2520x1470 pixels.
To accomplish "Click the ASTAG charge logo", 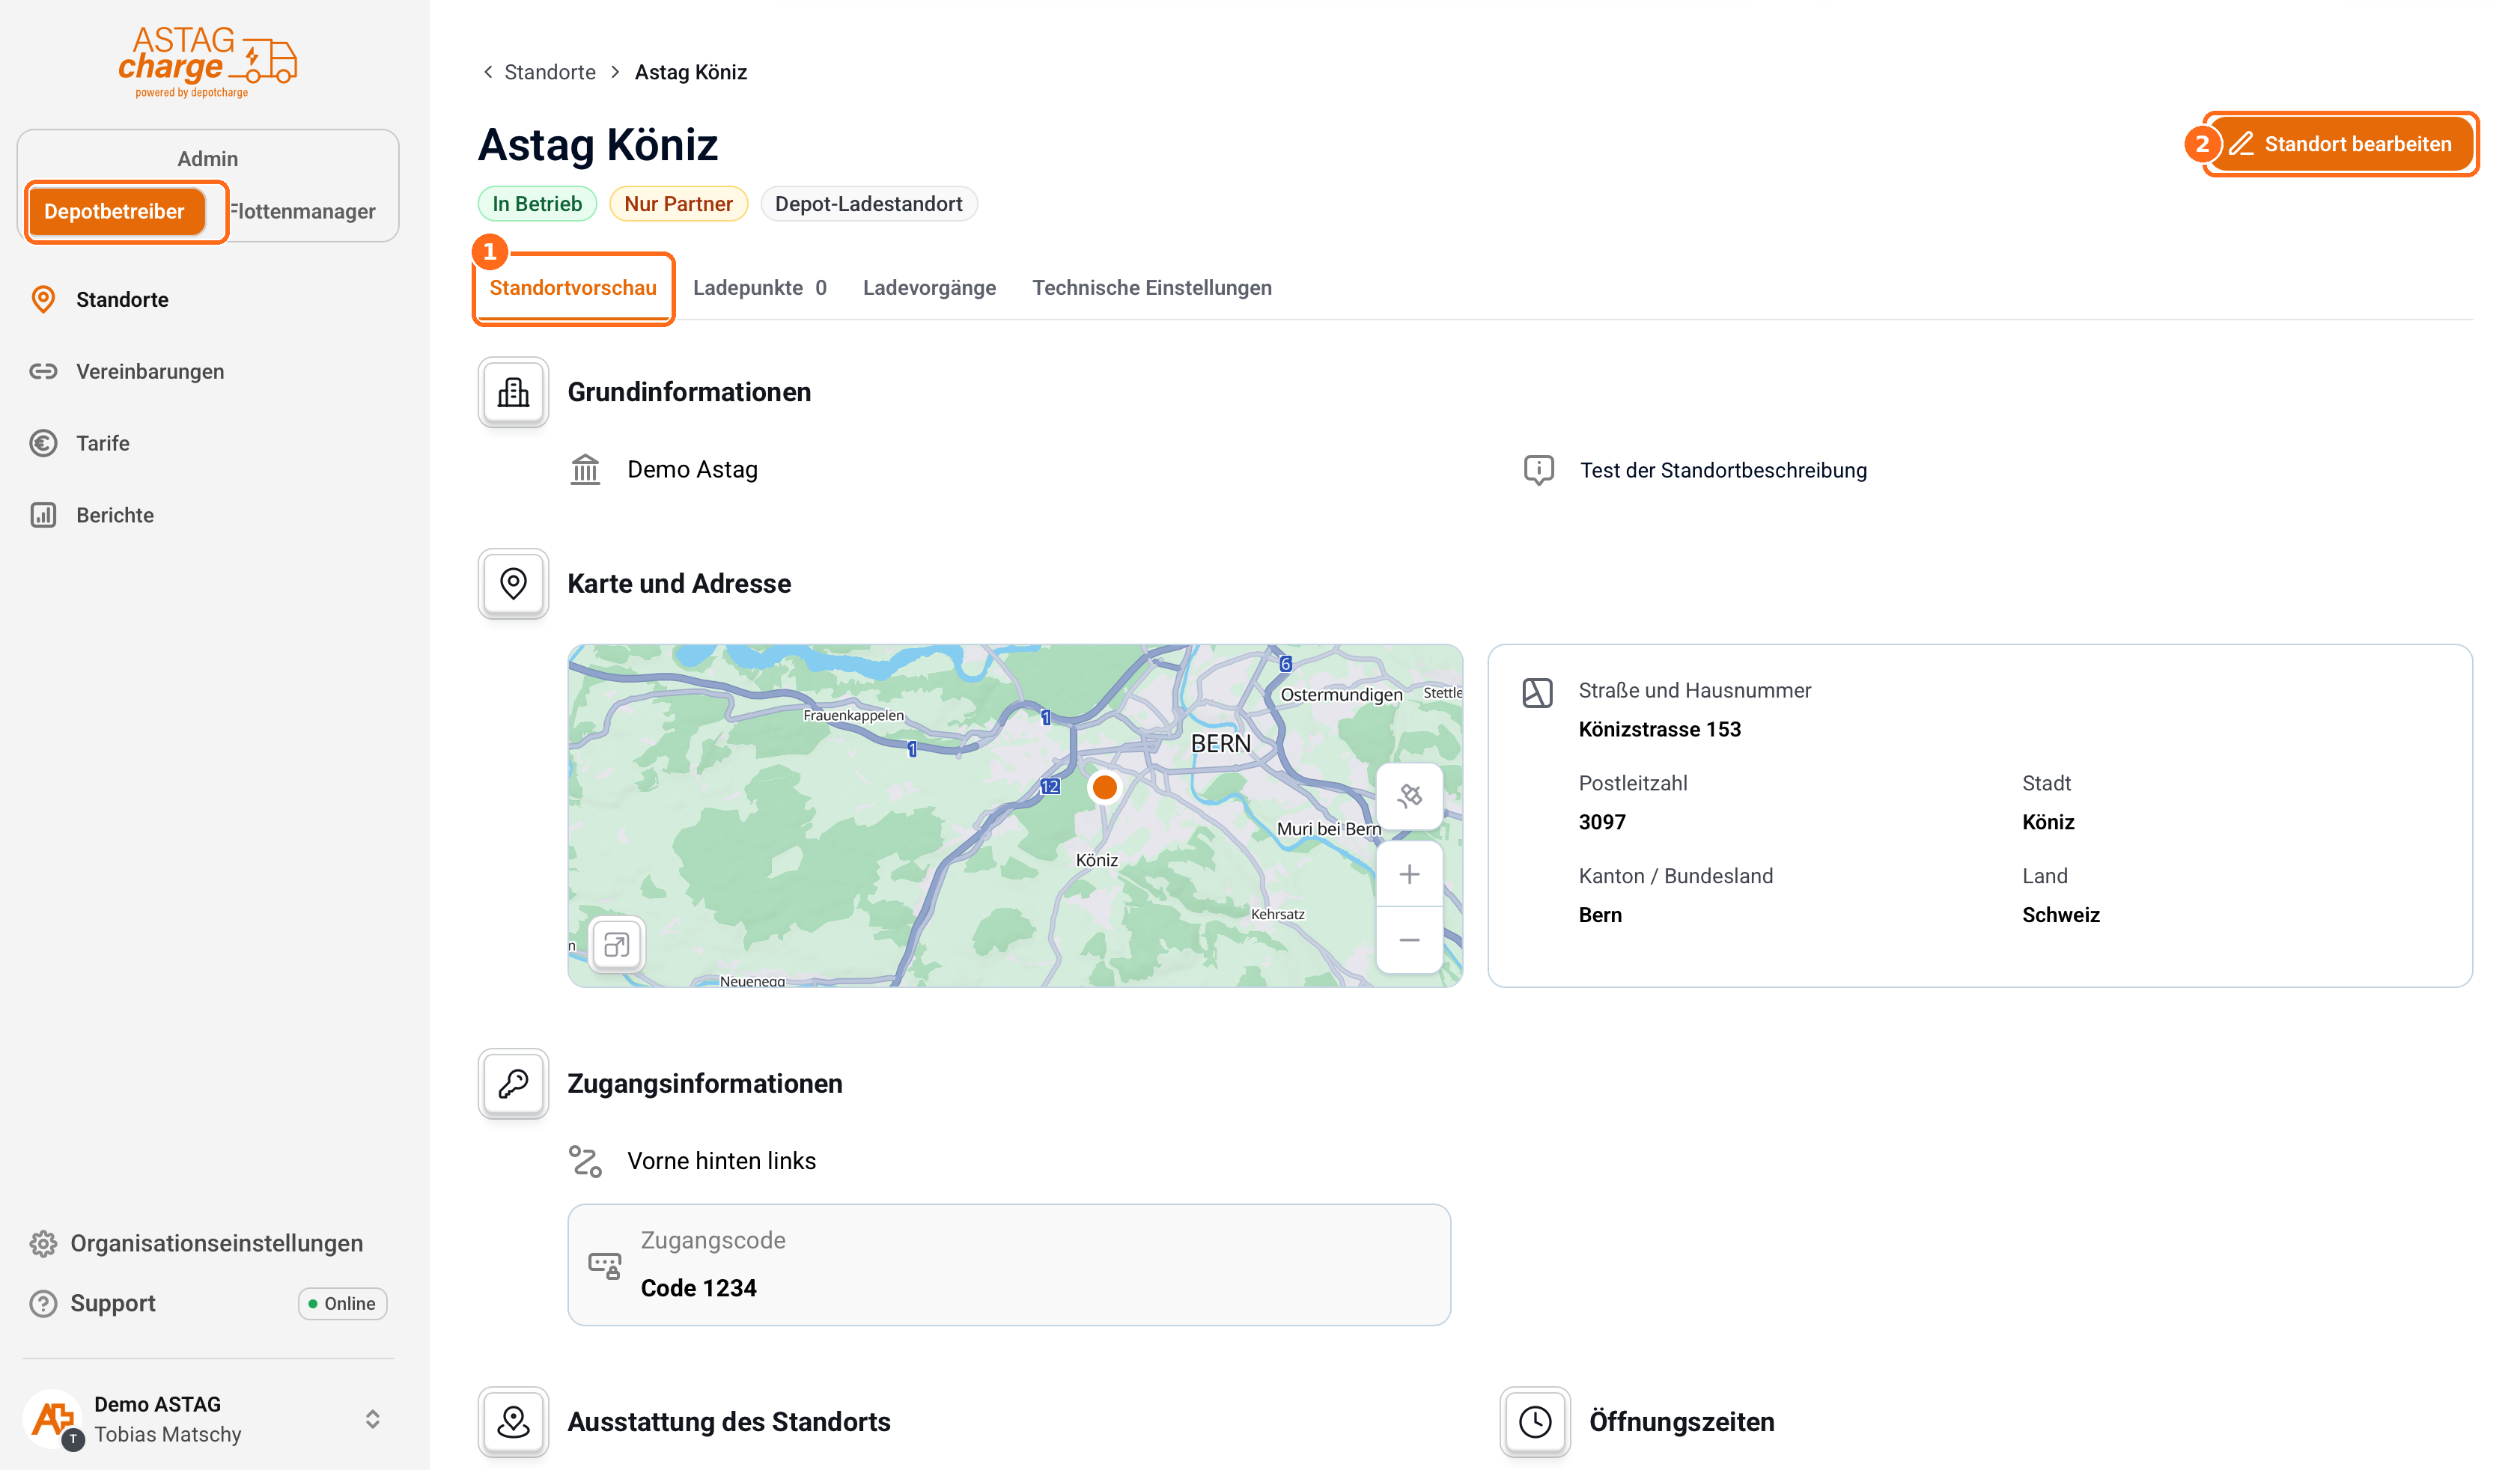I will [207, 62].
